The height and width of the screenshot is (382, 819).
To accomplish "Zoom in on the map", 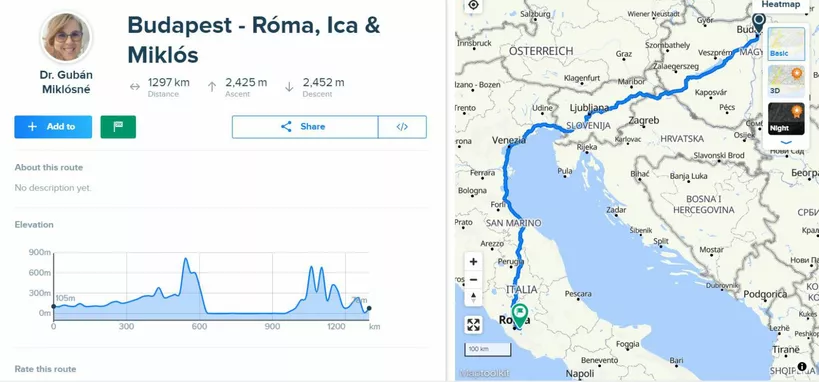I will [x=473, y=262].
